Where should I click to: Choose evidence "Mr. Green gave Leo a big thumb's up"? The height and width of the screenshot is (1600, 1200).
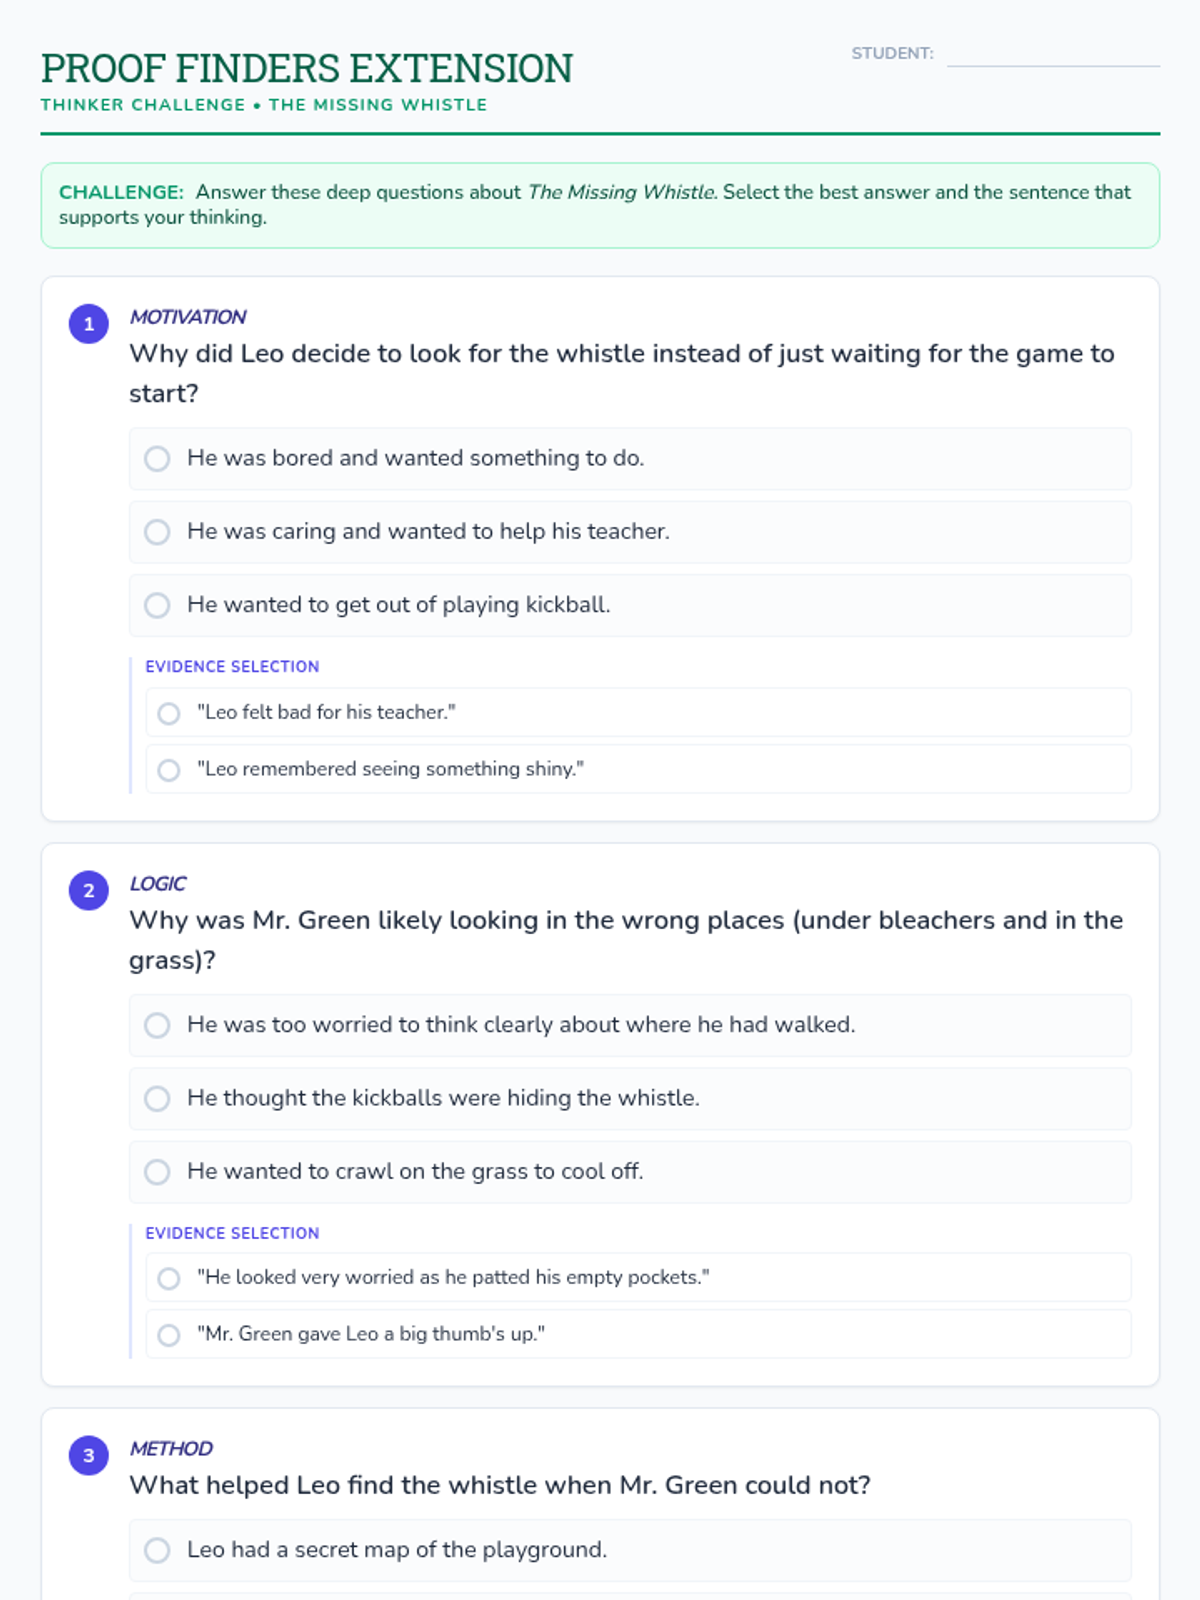click(169, 1335)
